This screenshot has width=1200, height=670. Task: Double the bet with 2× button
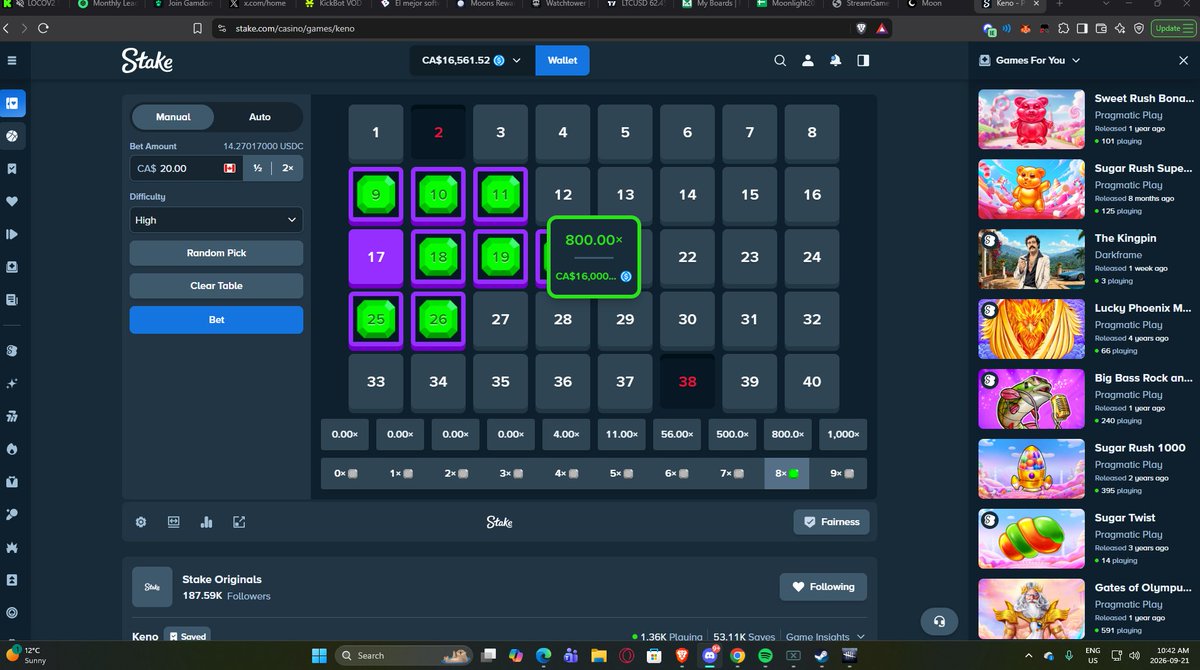pyautogui.click(x=288, y=168)
